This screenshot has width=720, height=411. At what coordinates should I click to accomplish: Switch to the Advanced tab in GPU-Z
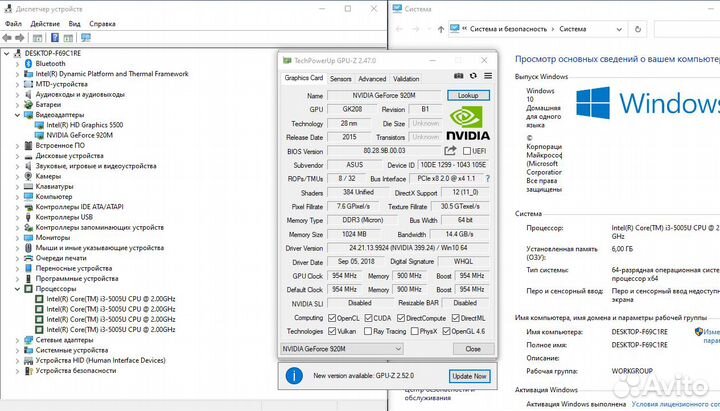[372, 79]
